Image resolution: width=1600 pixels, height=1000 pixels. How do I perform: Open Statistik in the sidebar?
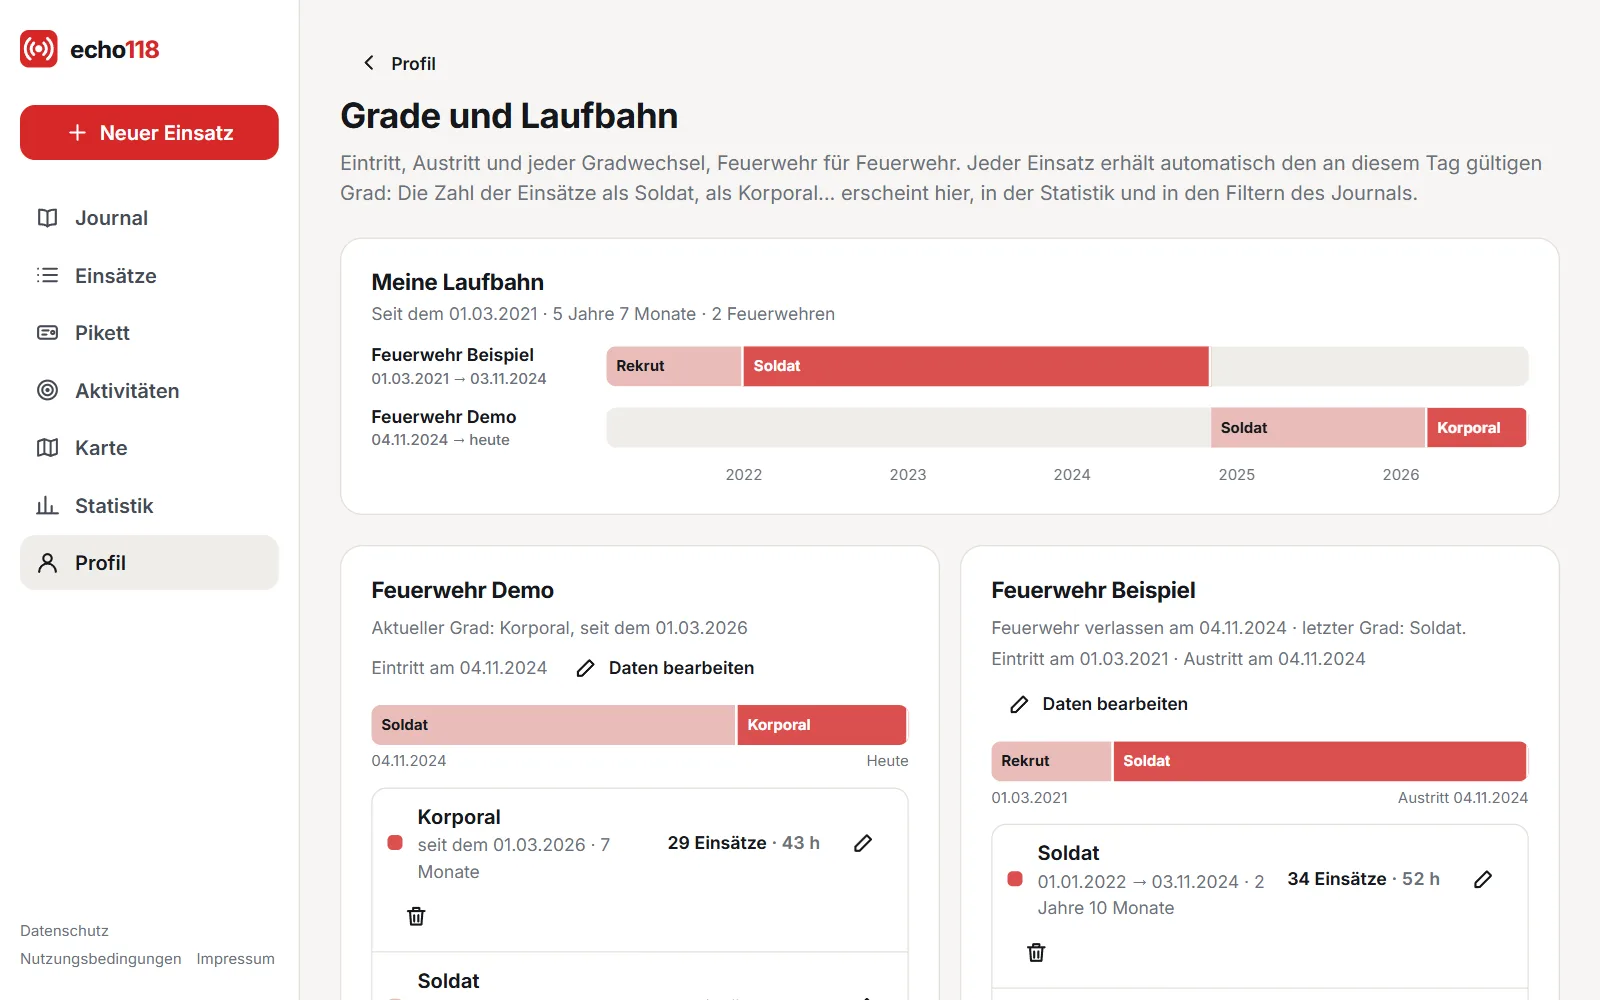click(149, 505)
